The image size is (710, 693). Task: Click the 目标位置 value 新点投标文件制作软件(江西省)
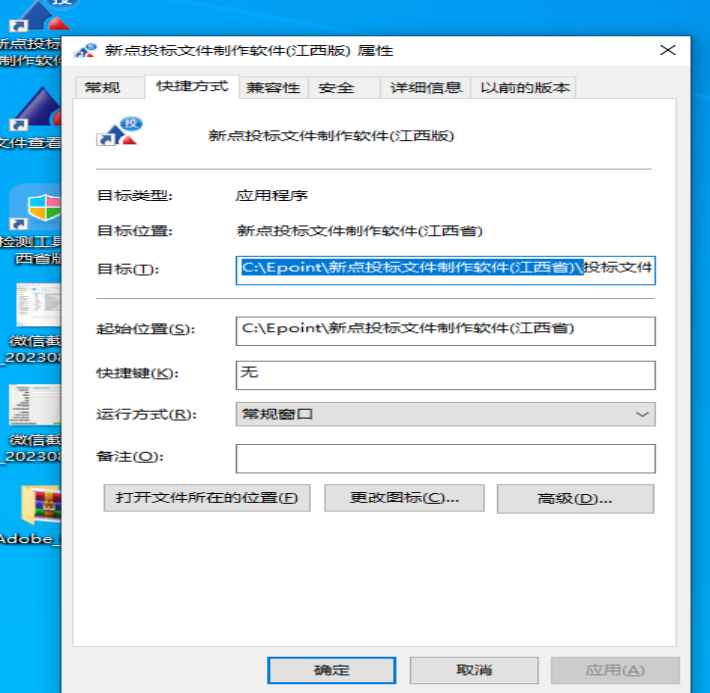(x=360, y=231)
